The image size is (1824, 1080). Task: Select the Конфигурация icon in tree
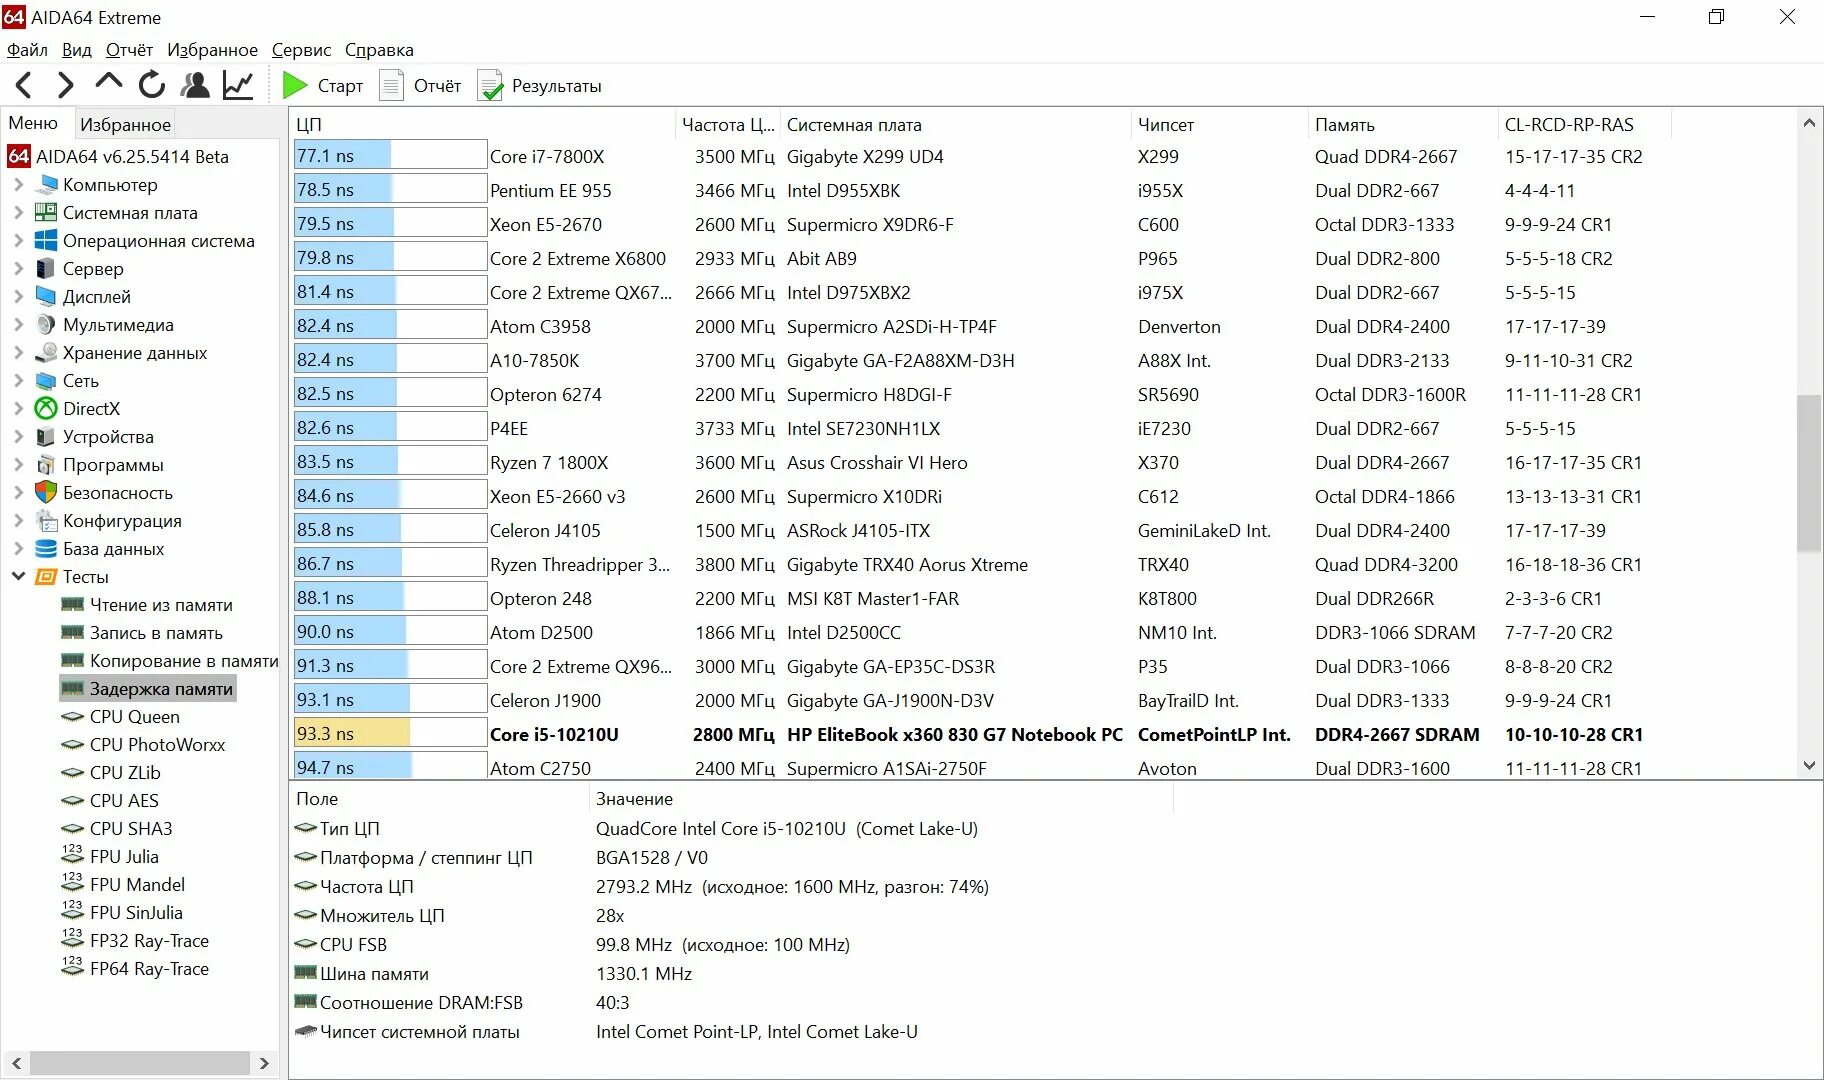46,521
